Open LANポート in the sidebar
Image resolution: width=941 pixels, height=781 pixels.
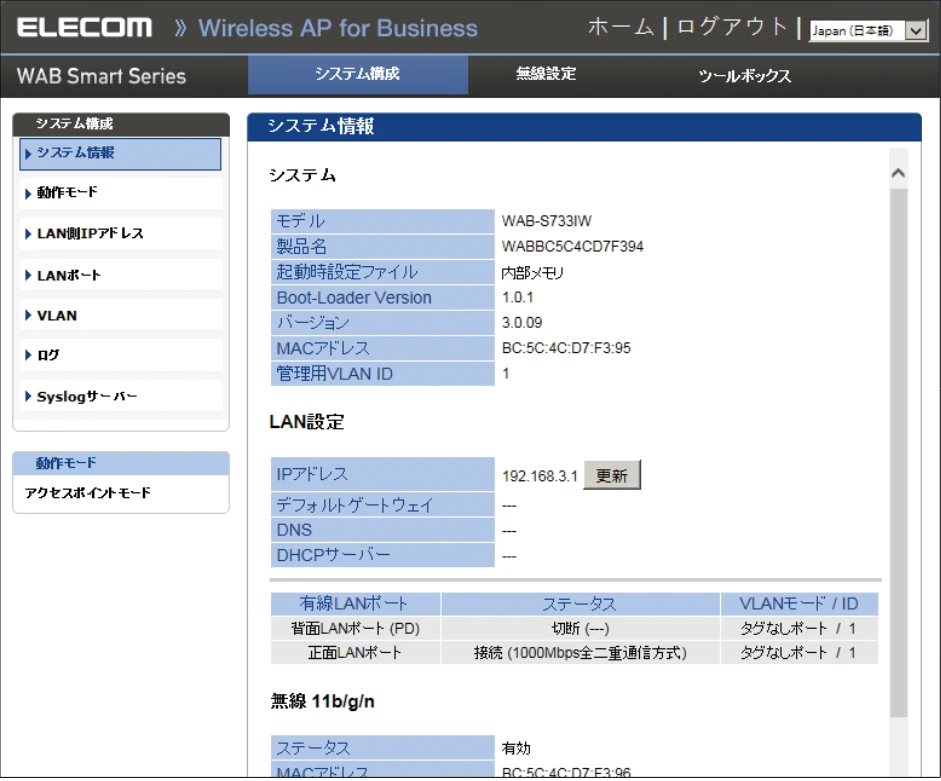[120, 275]
